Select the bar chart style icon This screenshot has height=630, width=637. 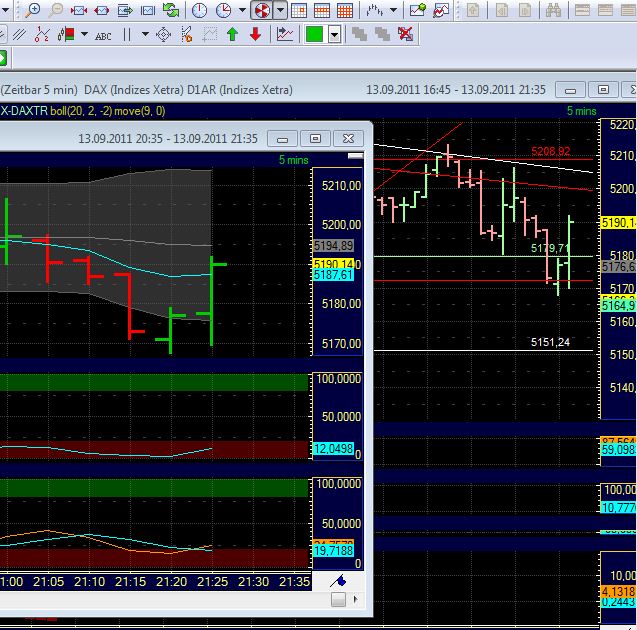pyautogui.click(x=374, y=10)
